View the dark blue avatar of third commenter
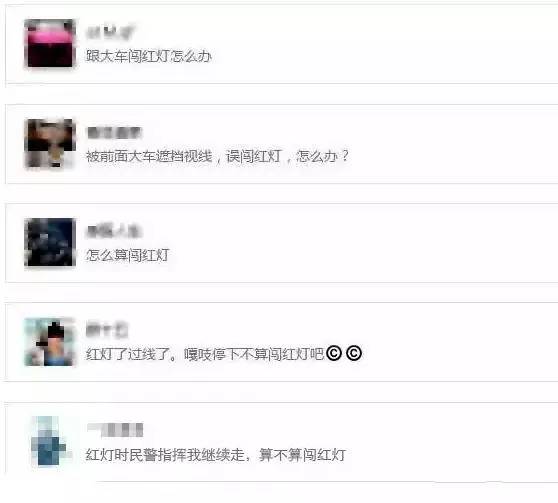The width and height of the screenshot is (558, 503). 50,242
